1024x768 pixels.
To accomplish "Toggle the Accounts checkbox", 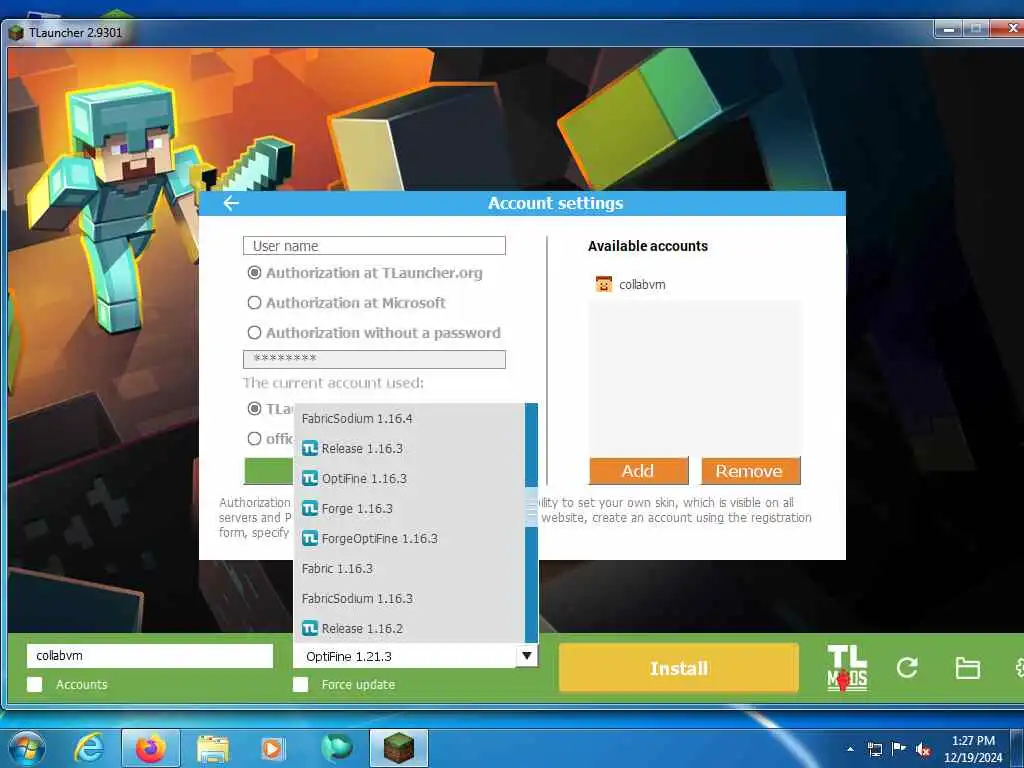I will coord(35,684).
